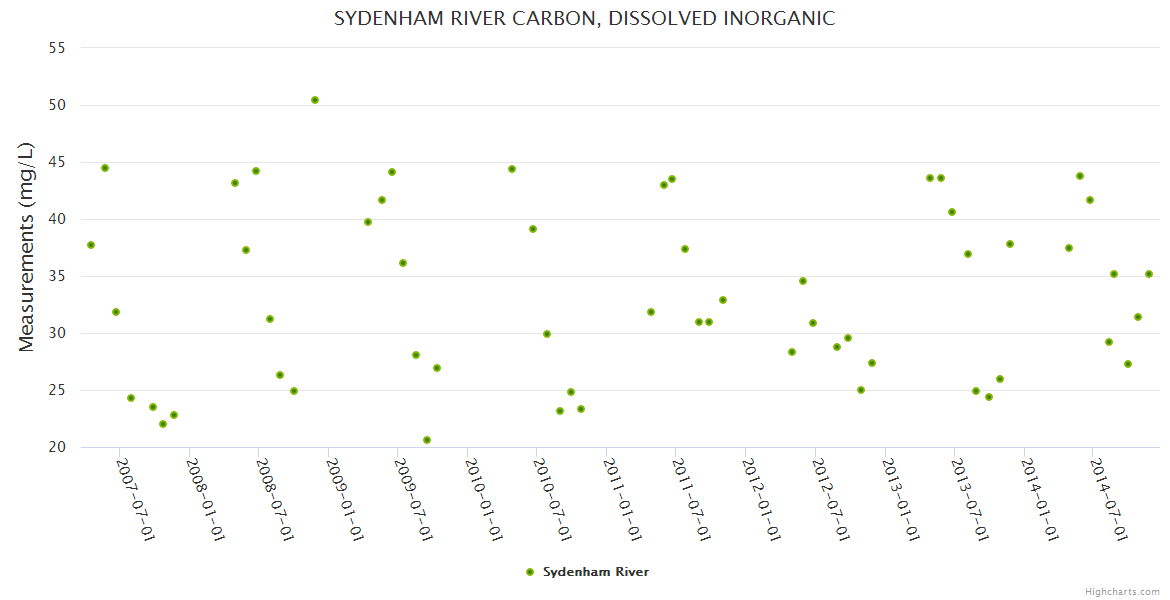Click the 2012-01-01 x-axis label

(x=760, y=499)
